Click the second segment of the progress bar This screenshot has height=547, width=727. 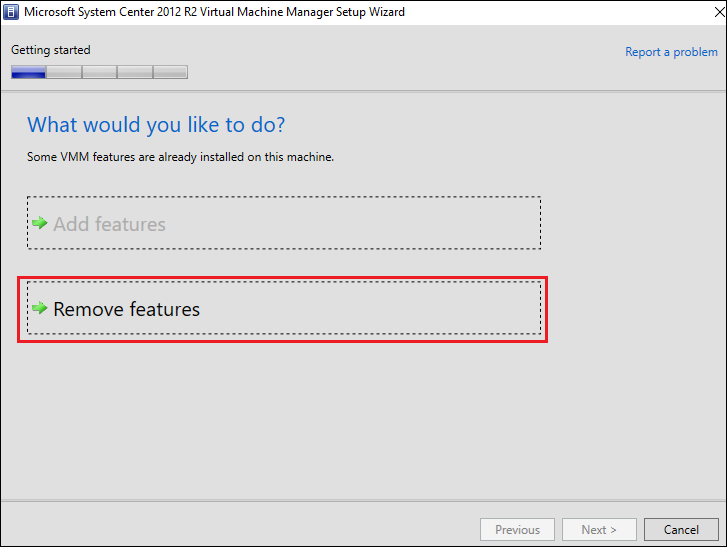point(64,72)
